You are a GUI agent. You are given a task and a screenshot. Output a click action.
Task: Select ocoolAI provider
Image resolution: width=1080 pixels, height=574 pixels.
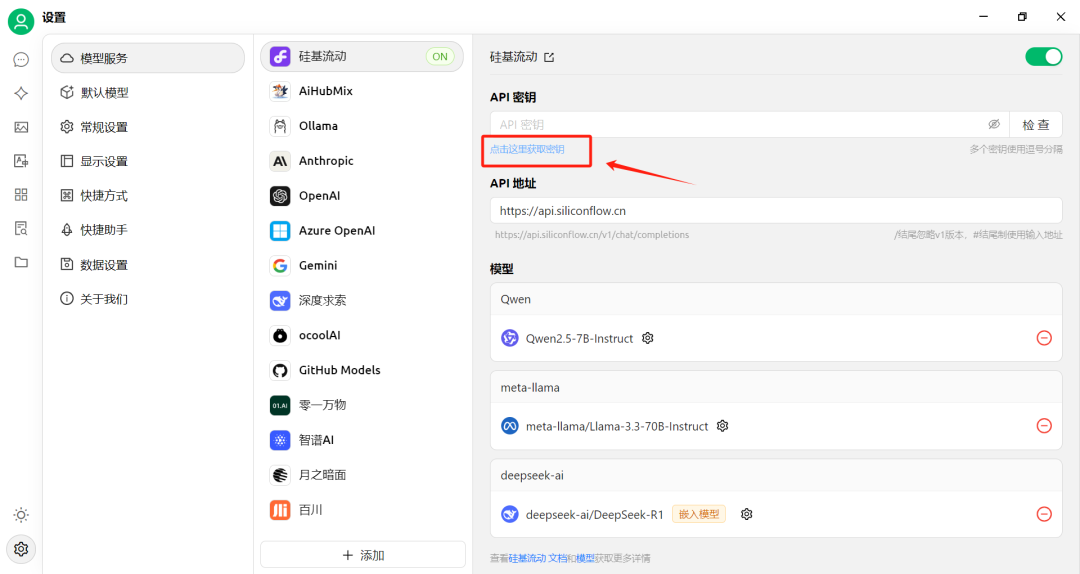coord(362,336)
